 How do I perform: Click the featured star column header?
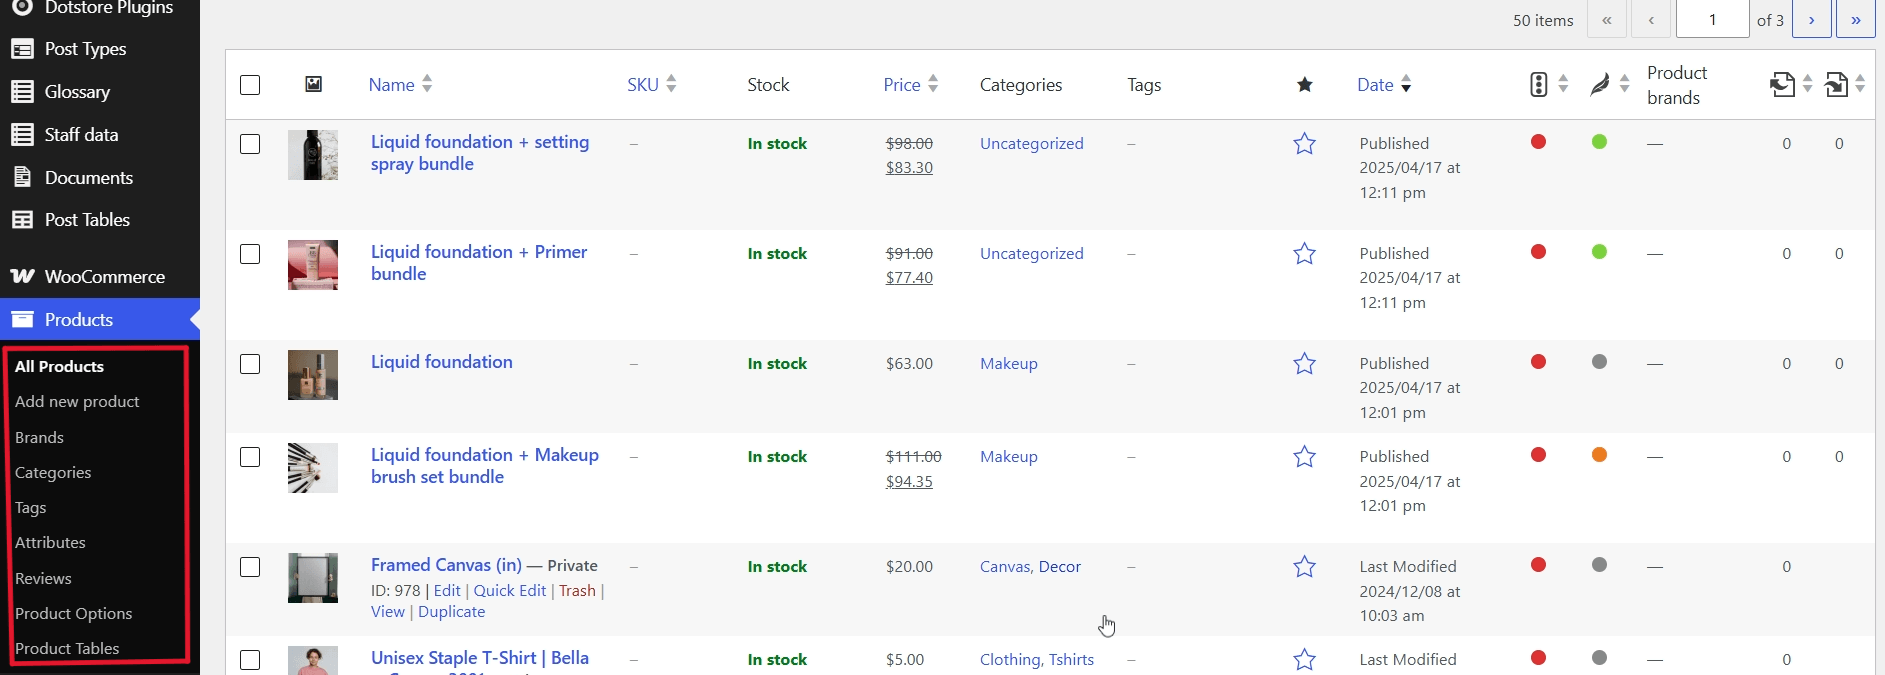(1304, 85)
